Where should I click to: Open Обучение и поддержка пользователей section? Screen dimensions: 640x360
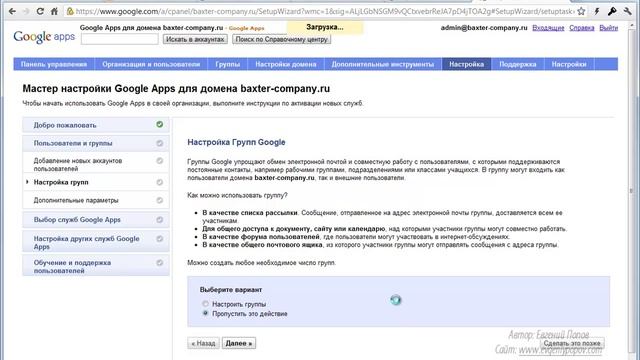click(96, 266)
